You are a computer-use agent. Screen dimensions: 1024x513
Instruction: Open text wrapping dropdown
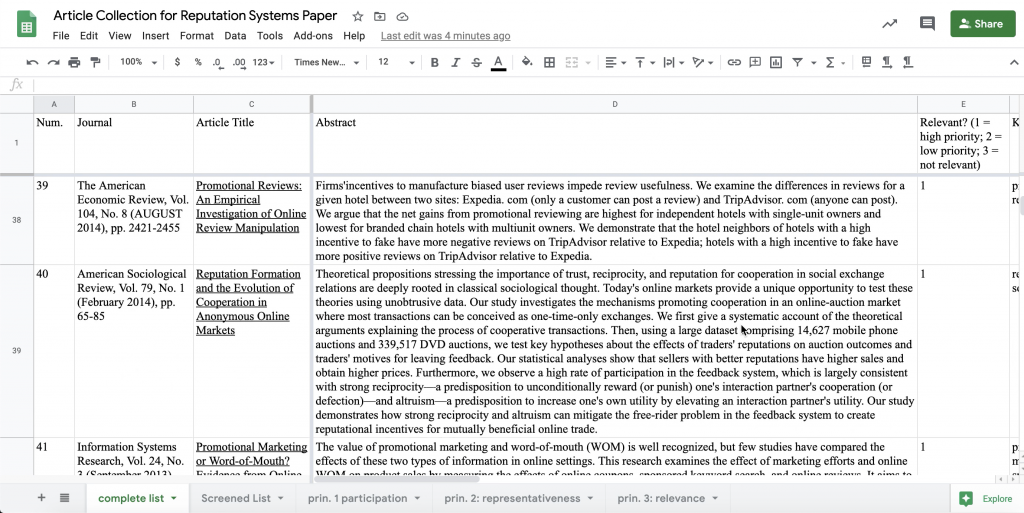click(x=672, y=62)
